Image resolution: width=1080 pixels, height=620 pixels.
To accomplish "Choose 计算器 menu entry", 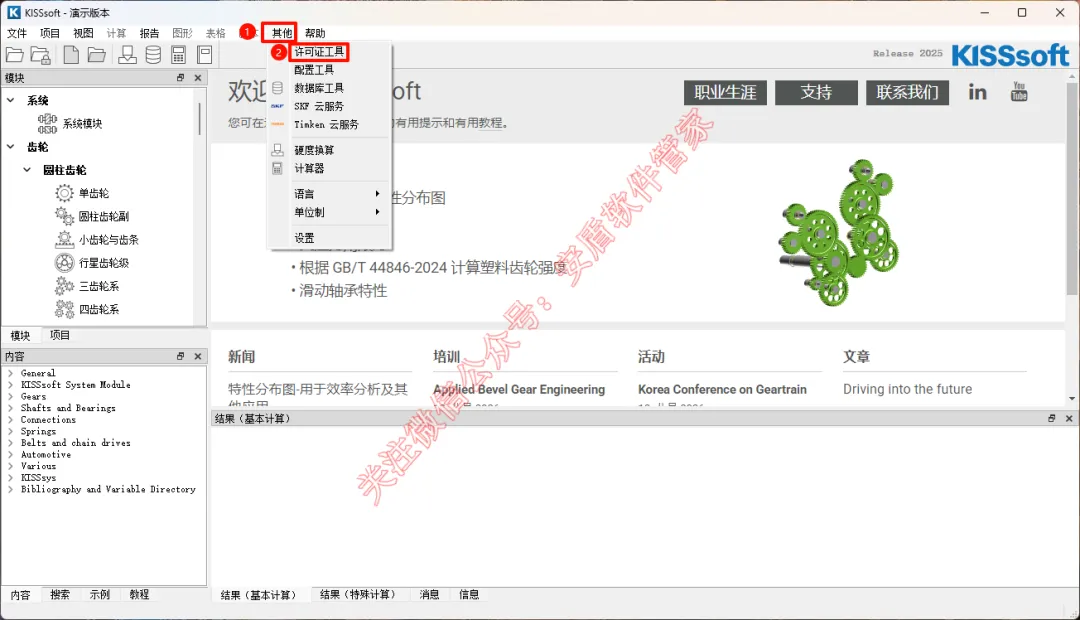I will [329, 168].
